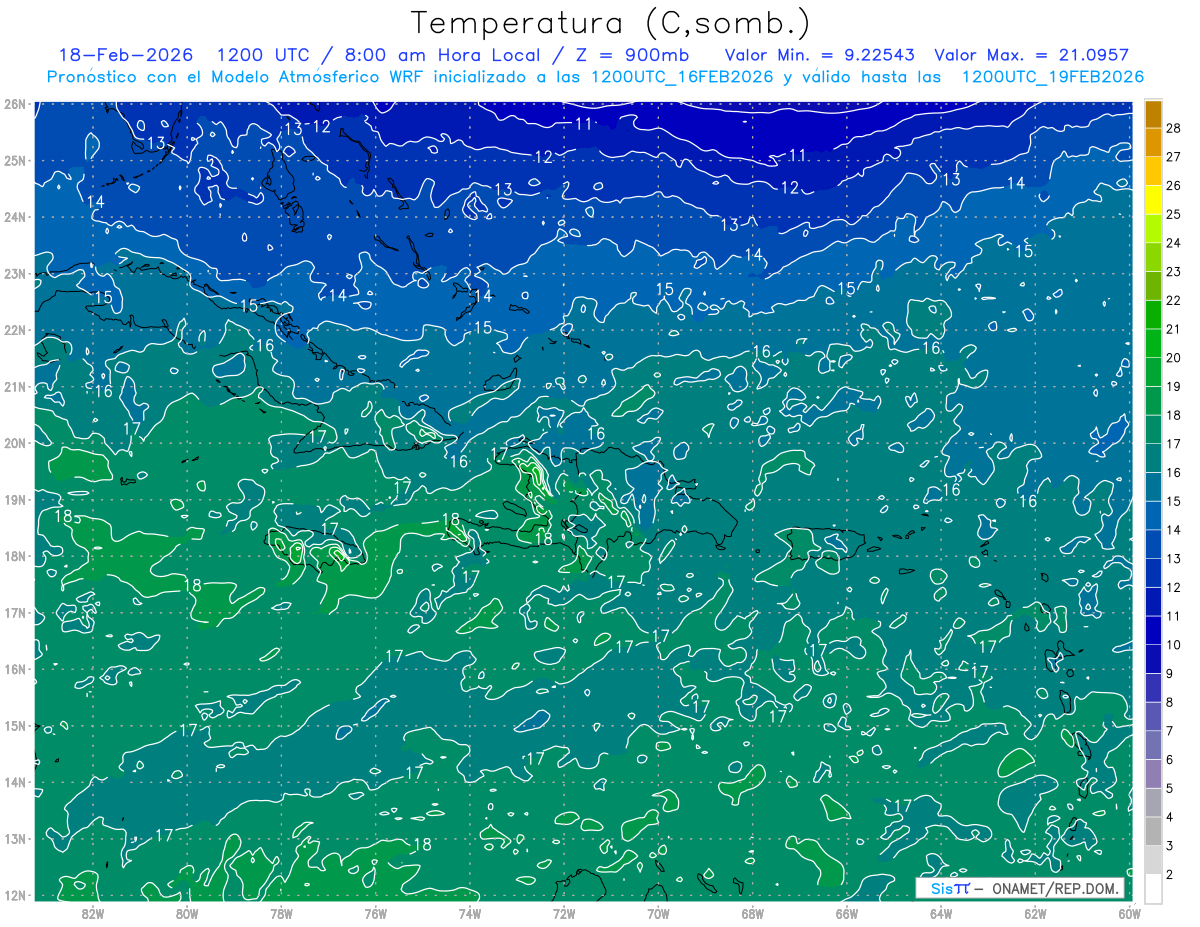The height and width of the screenshot is (927, 1200).
Task: Click the color bar label "25"
Action: point(1174,214)
